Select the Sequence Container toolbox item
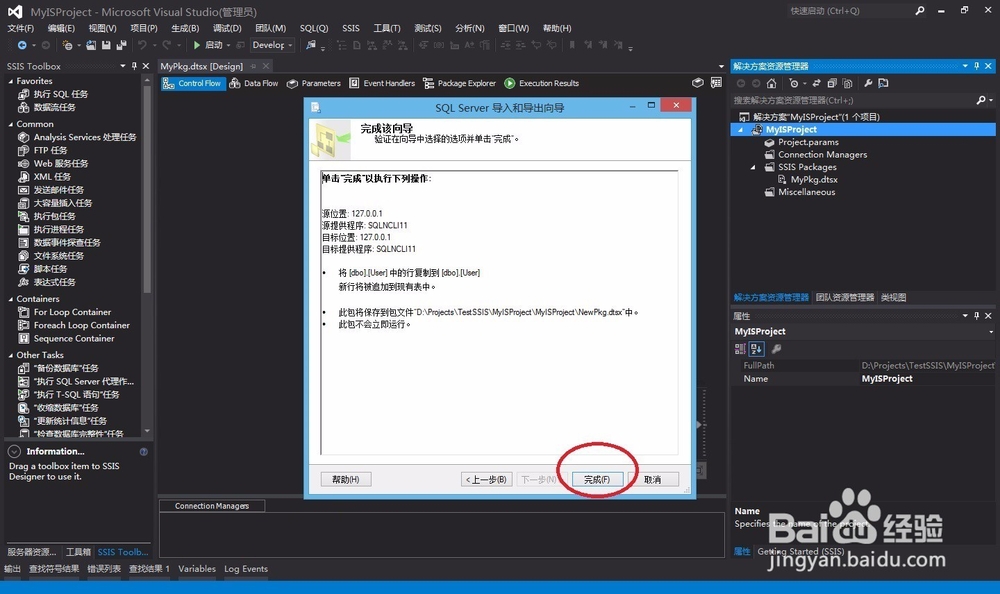This screenshot has width=1000, height=594. [x=74, y=338]
